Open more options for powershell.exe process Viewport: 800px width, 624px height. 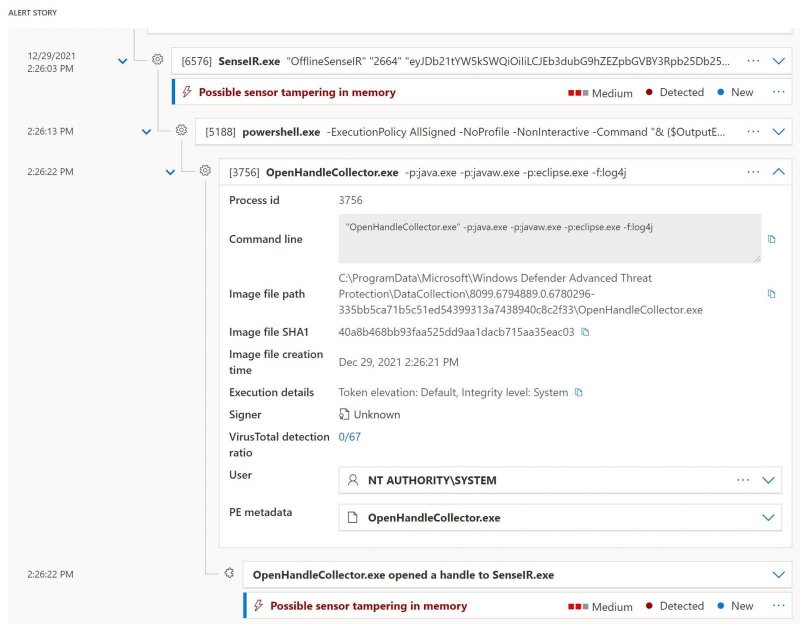click(x=753, y=131)
